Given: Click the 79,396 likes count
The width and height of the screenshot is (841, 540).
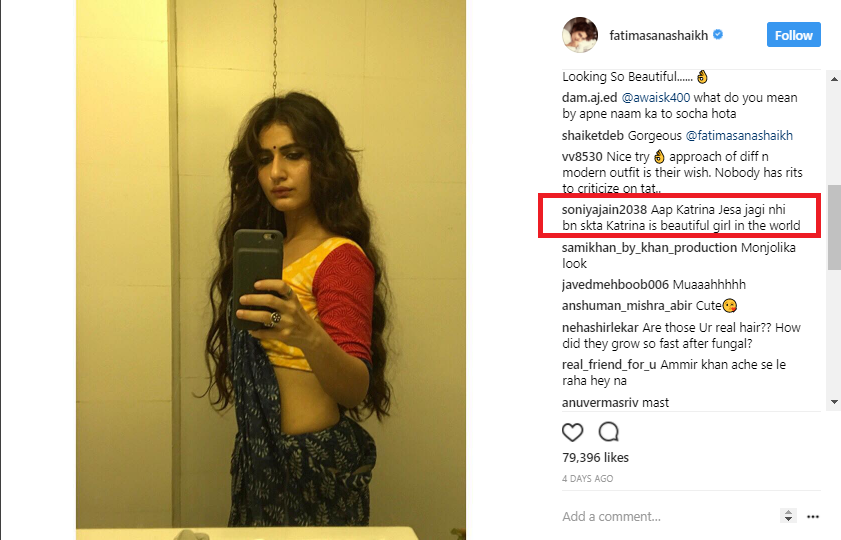Looking at the screenshot, I should coord(595,457).
